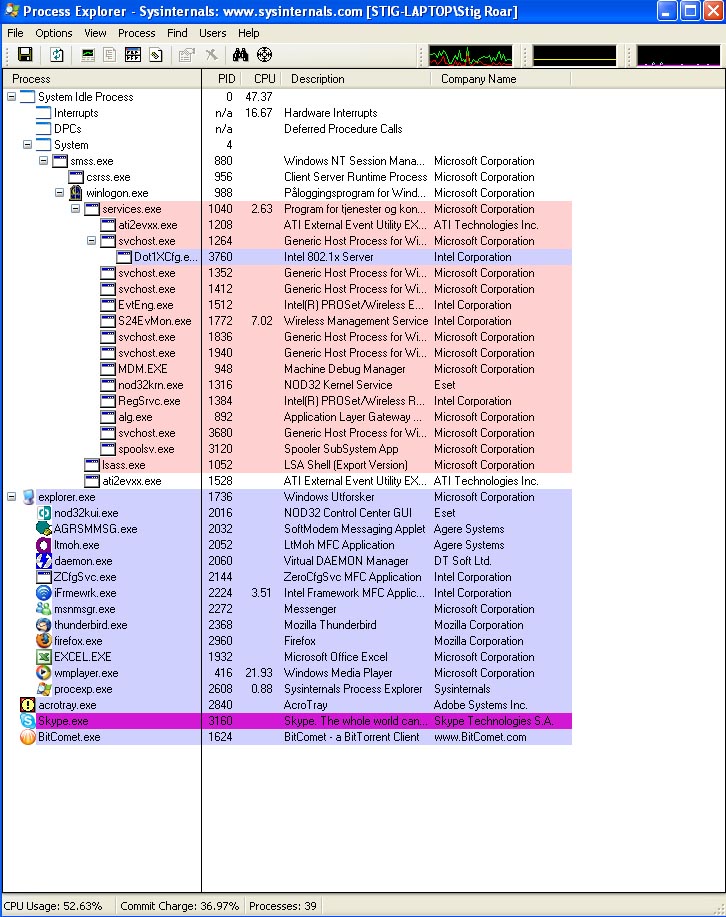Open the Find menu
The image size is (726, 917).
pyautogui.click(x=177, y=33)
